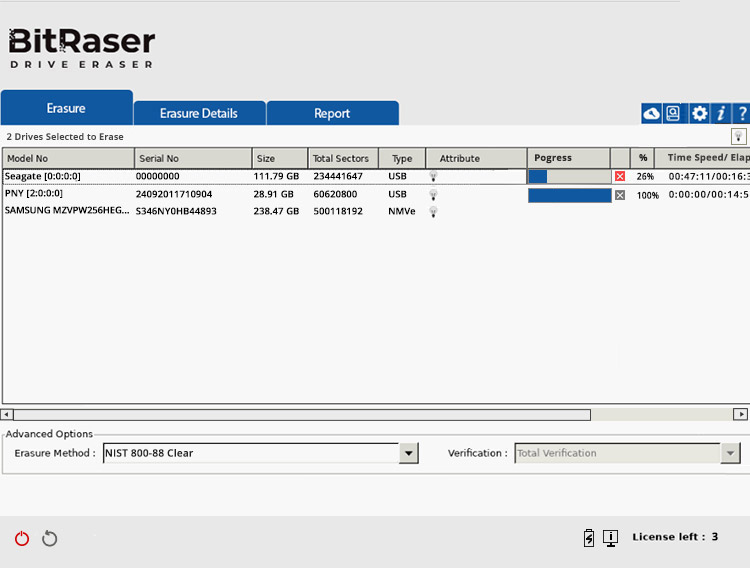Click the lightbulb icon above the table
750x568 pixels.
coord(739,136)
